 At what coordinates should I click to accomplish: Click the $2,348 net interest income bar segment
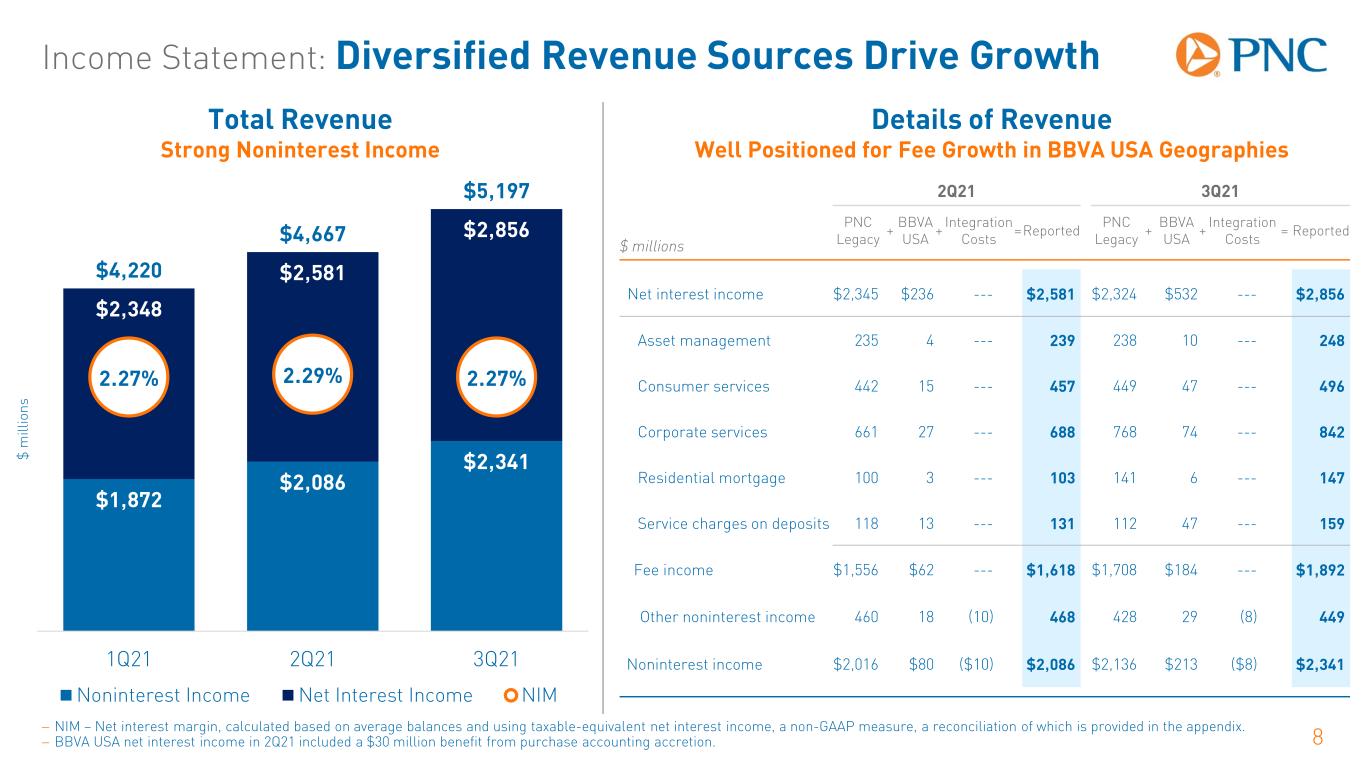pyautogui.click(x=128, y=384)
